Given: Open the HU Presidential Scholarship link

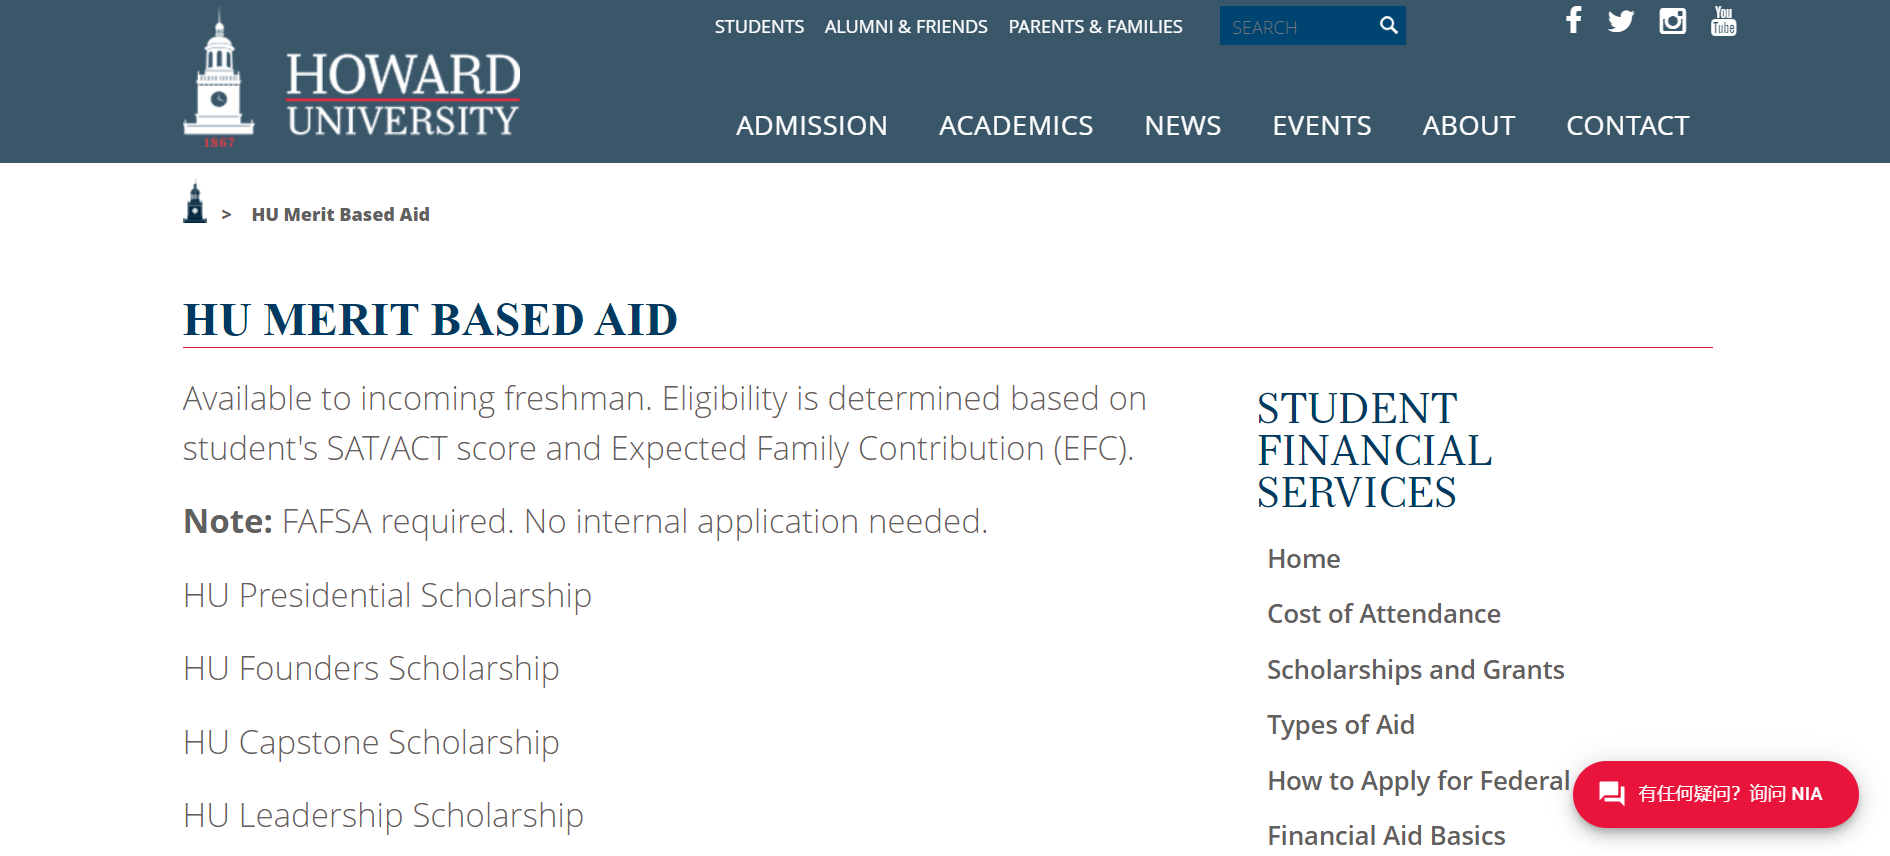Looking at the screenshot, I should pyautogui.click(x=387, y=596).
